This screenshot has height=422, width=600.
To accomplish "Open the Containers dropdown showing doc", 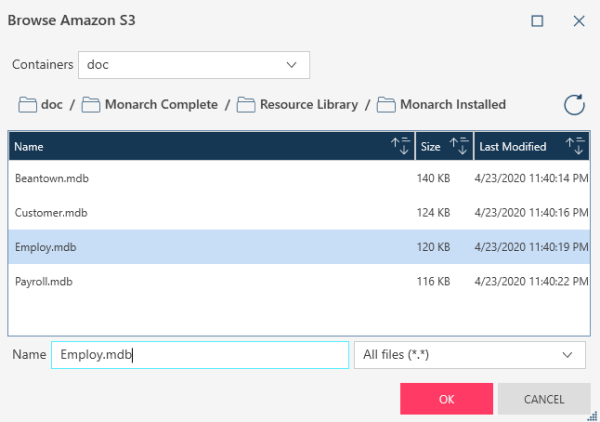I will pos(194,65).
